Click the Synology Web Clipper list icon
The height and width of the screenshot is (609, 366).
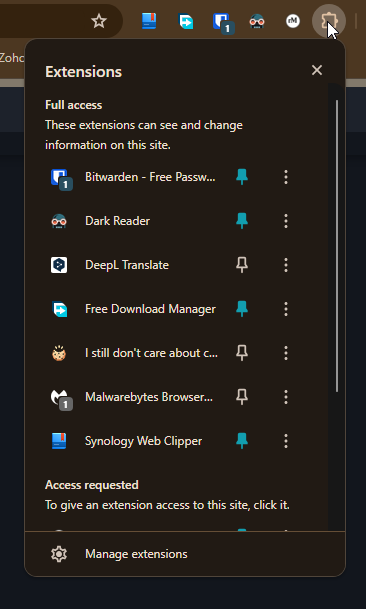pos(59,441)
